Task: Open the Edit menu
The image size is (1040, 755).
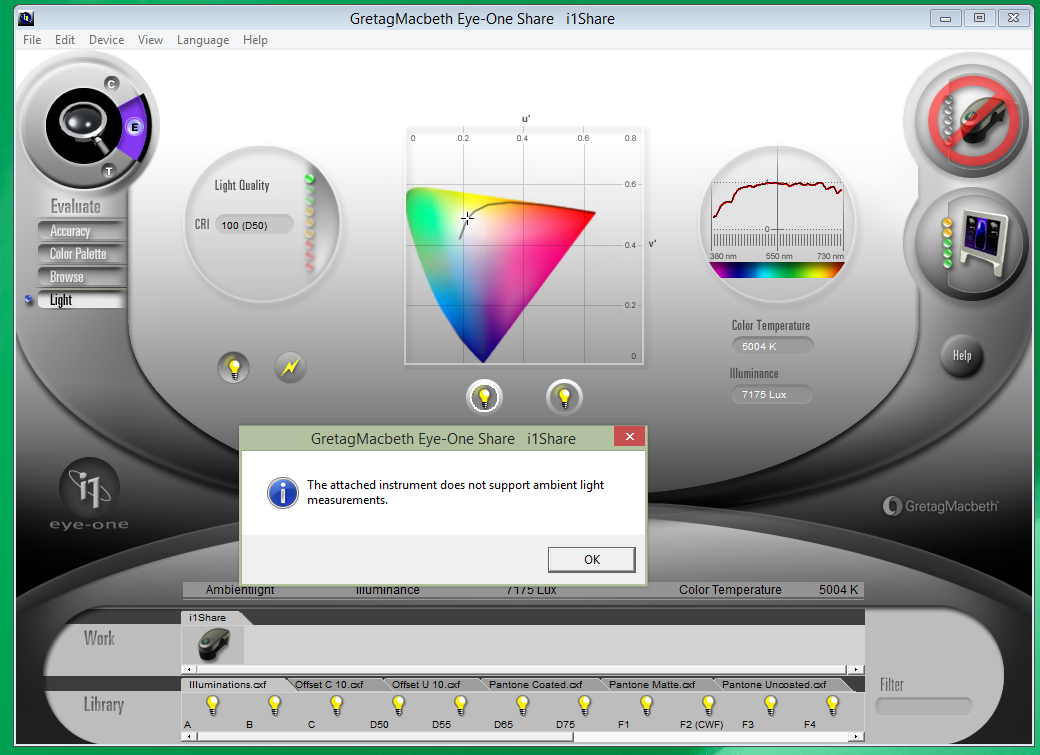Action: 65,40
